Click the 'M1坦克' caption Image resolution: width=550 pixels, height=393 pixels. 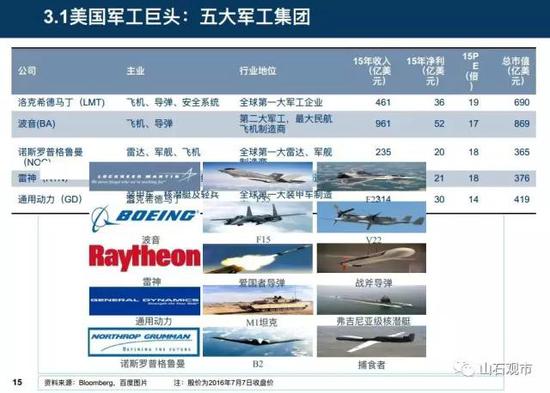[262, 322]
